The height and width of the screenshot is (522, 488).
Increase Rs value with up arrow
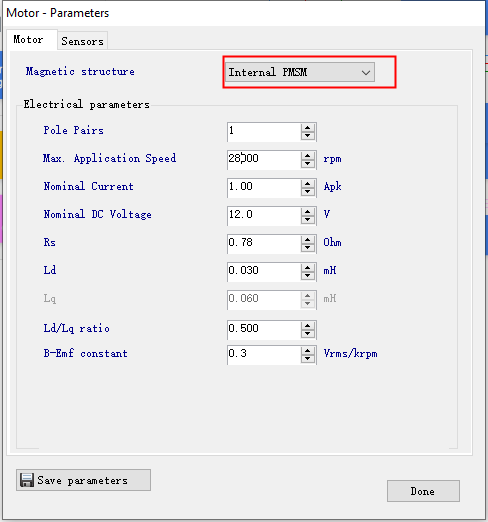point(308,240)
